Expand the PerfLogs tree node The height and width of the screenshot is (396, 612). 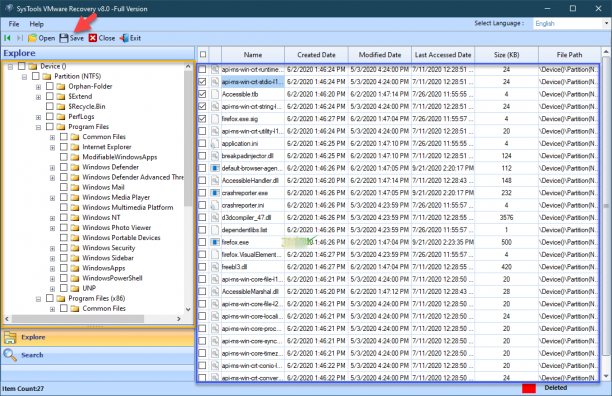click(38, 117)
